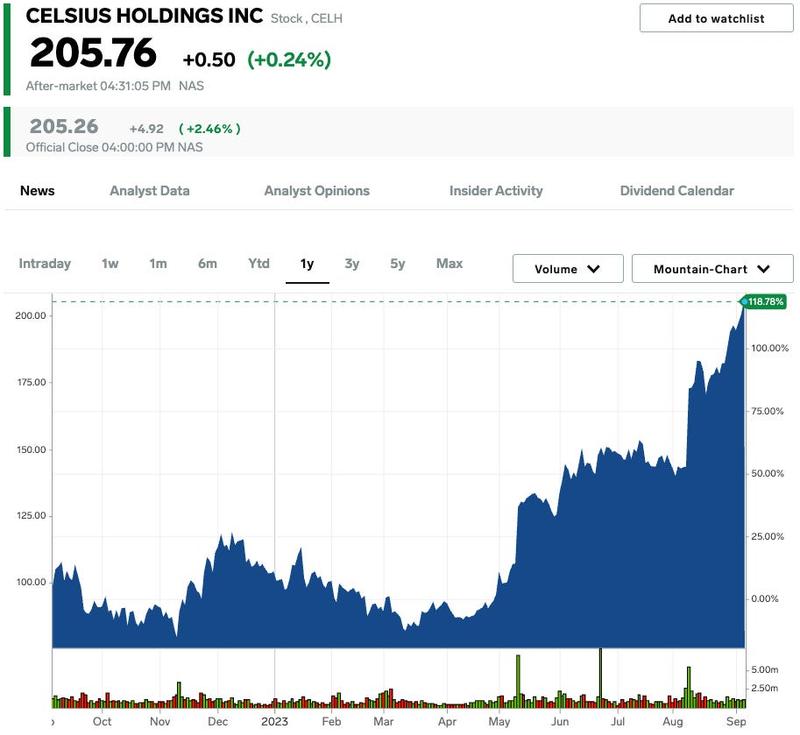Click the Feb label on time axis

(x=331, y=722)
